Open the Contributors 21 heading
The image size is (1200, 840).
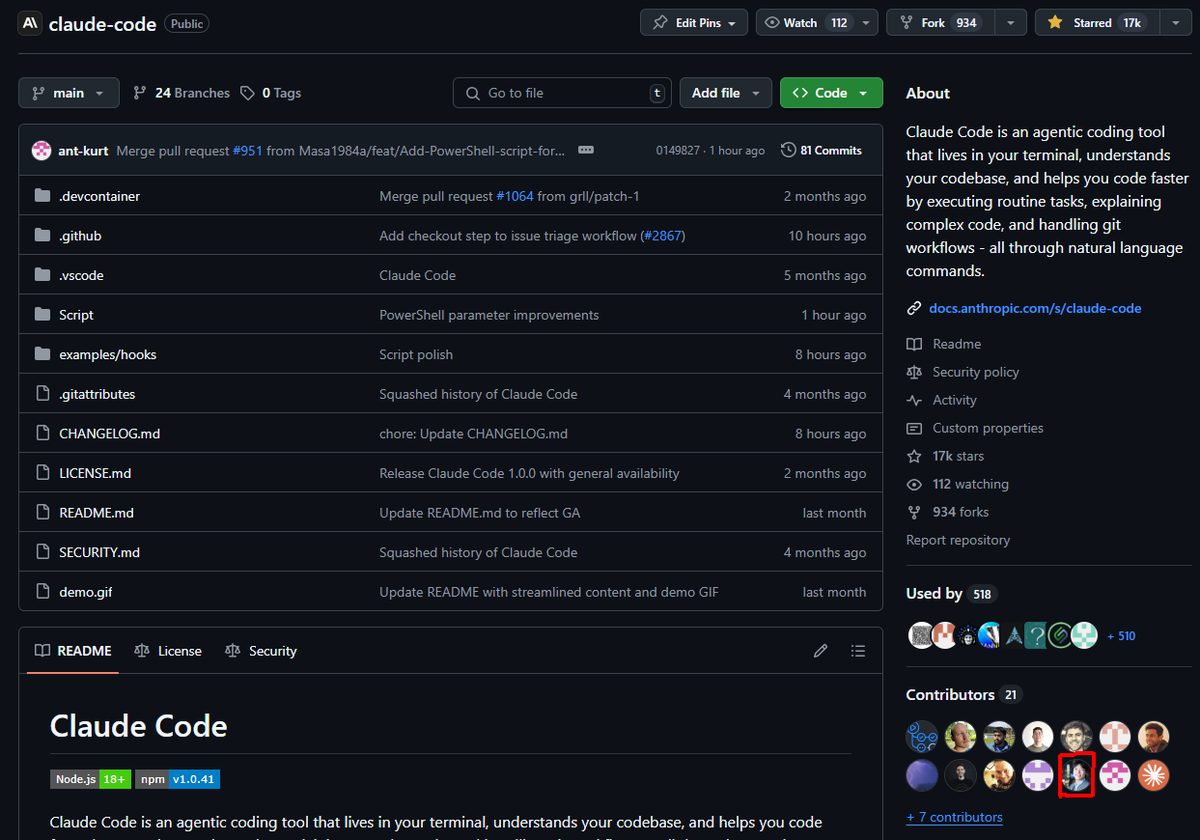click(x=964, y=695)
